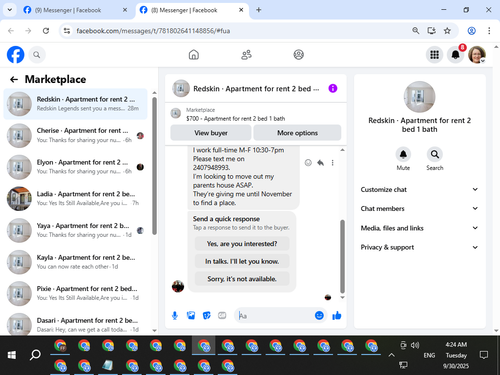Click the Facebook search magnifier icon

pos(37,55)
